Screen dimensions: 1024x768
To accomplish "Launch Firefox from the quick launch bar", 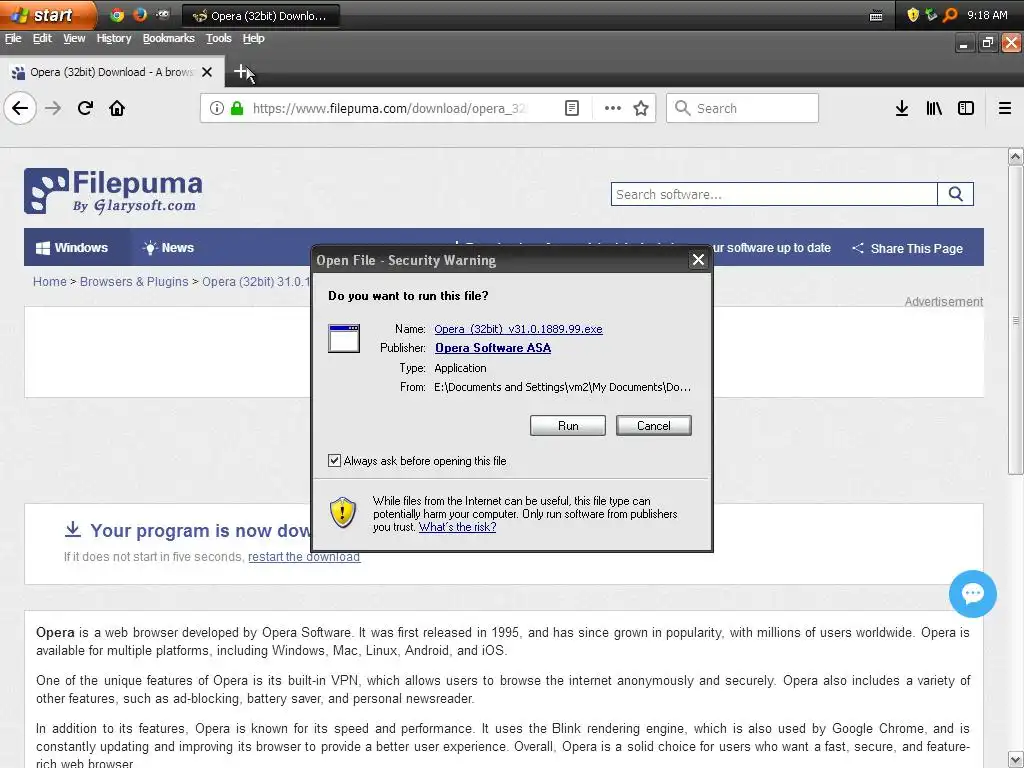I will pos(140,15).
